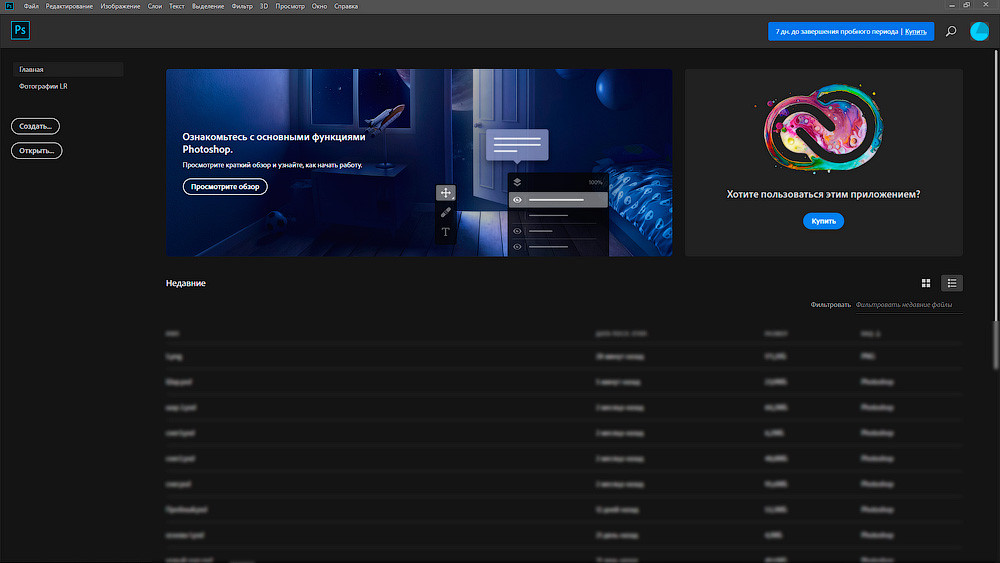Open the Выделение menu

click(208, 6)
